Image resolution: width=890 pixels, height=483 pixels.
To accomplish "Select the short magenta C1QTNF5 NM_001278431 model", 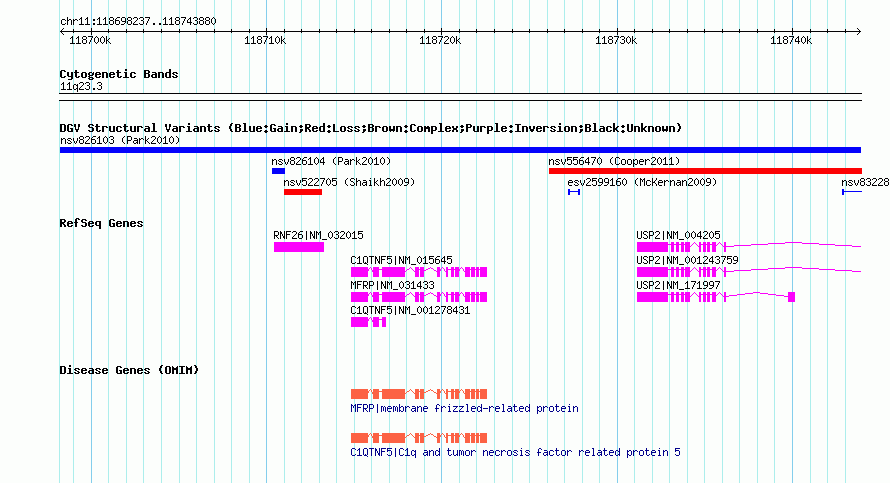I will coord(368,322).
